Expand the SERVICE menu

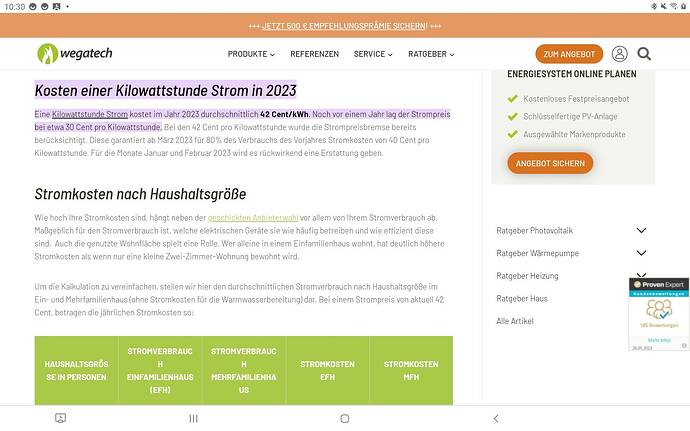[373, 54]
